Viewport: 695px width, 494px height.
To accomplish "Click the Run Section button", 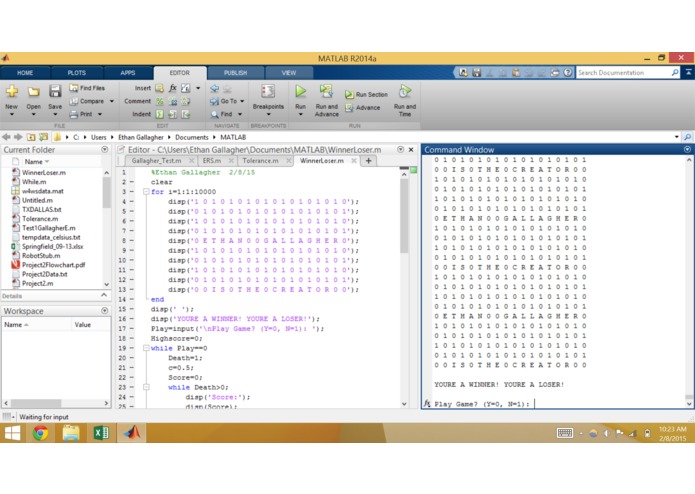I will click(366, 94).
